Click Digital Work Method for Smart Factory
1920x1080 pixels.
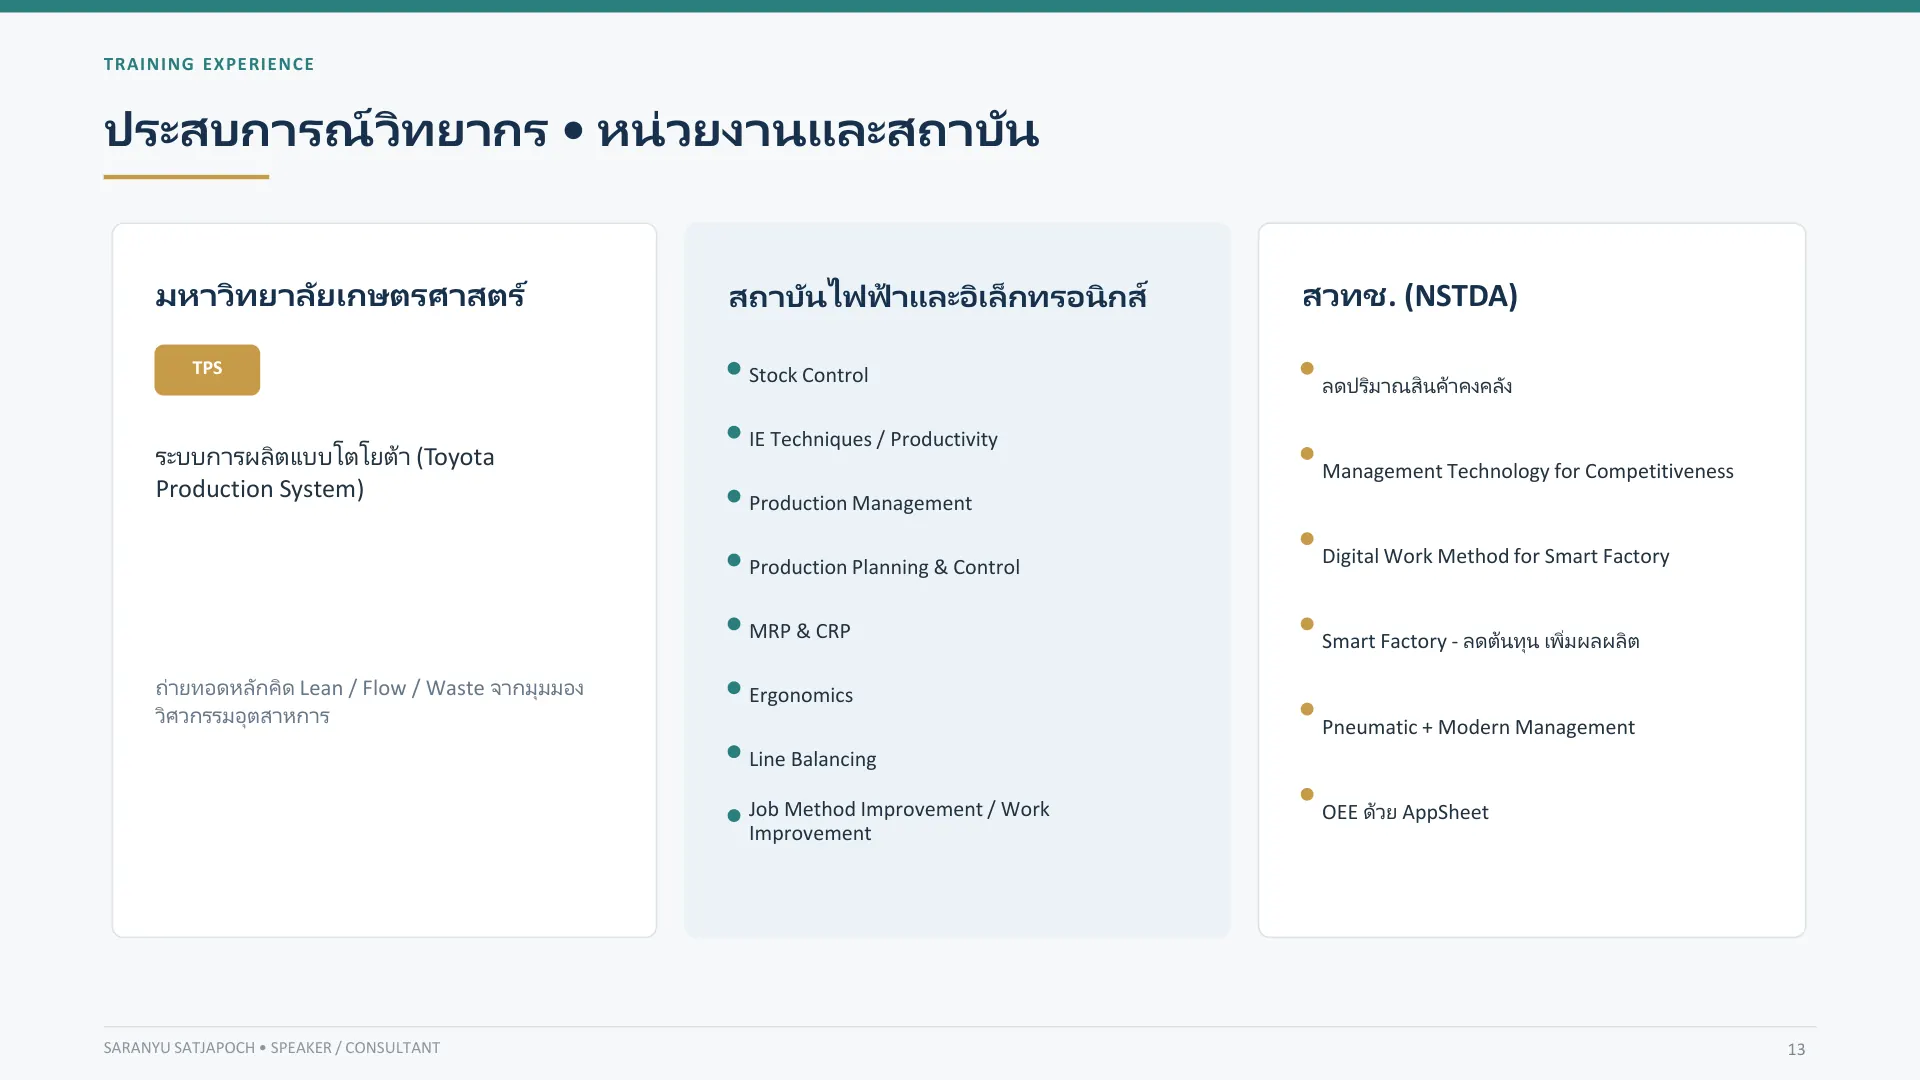pyautogui.click(x=1495, y=556)
